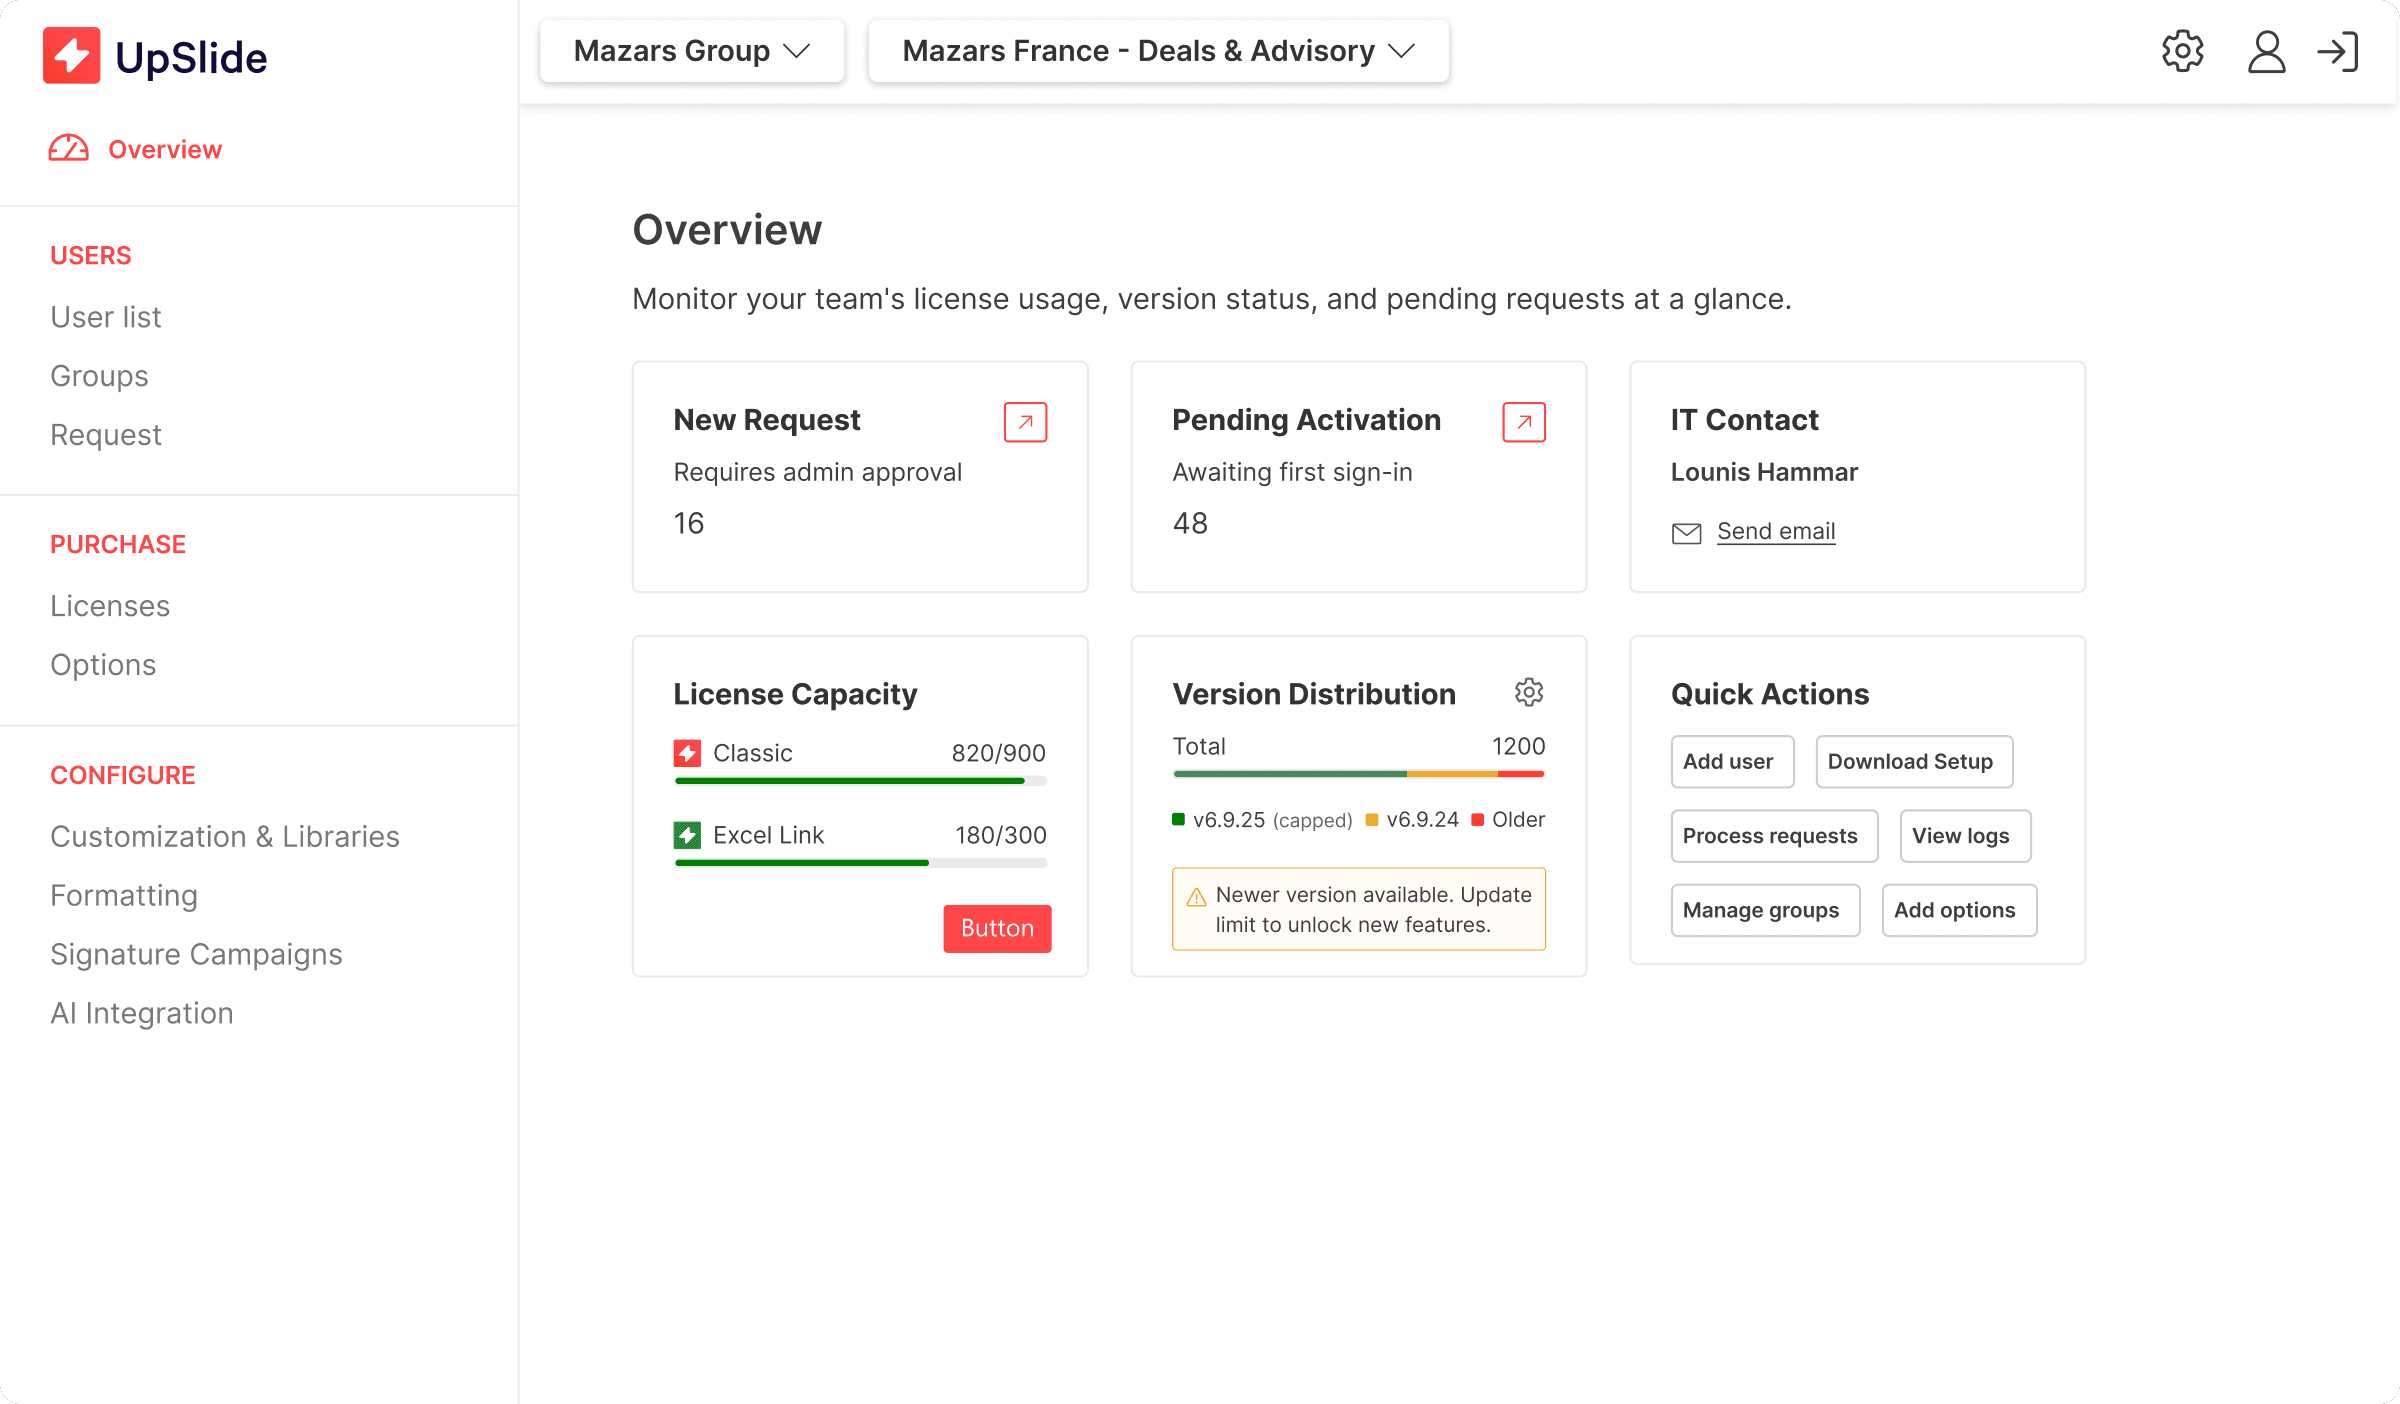Click the Classic license icon
The width and height of the screenshot is (2400, 1404).
(x=687, y=753)
